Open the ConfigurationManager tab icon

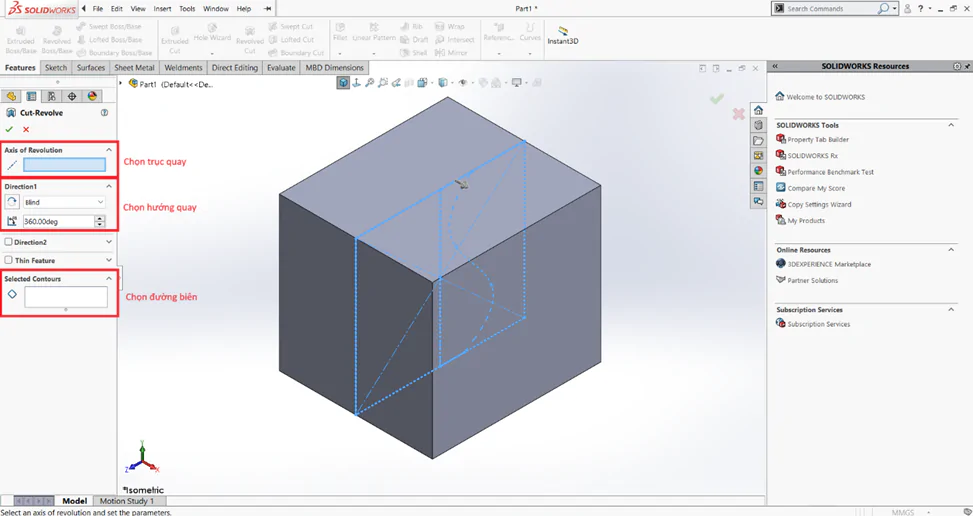tap(52, 96)
